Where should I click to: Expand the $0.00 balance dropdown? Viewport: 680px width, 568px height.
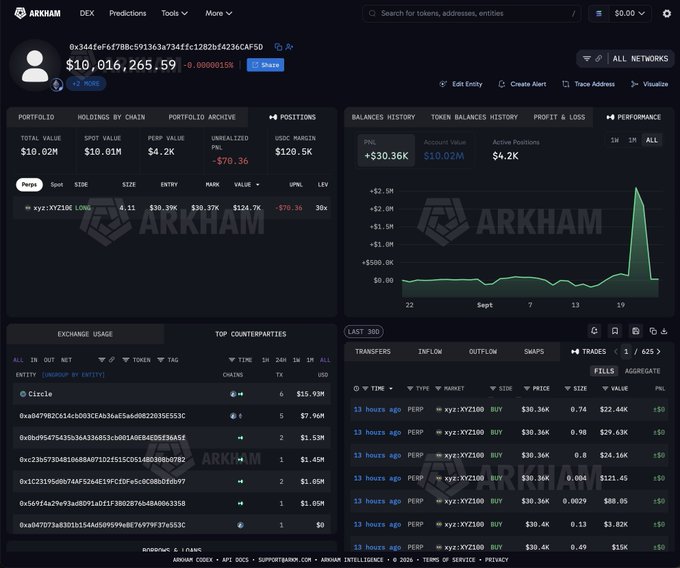point(629,13)
